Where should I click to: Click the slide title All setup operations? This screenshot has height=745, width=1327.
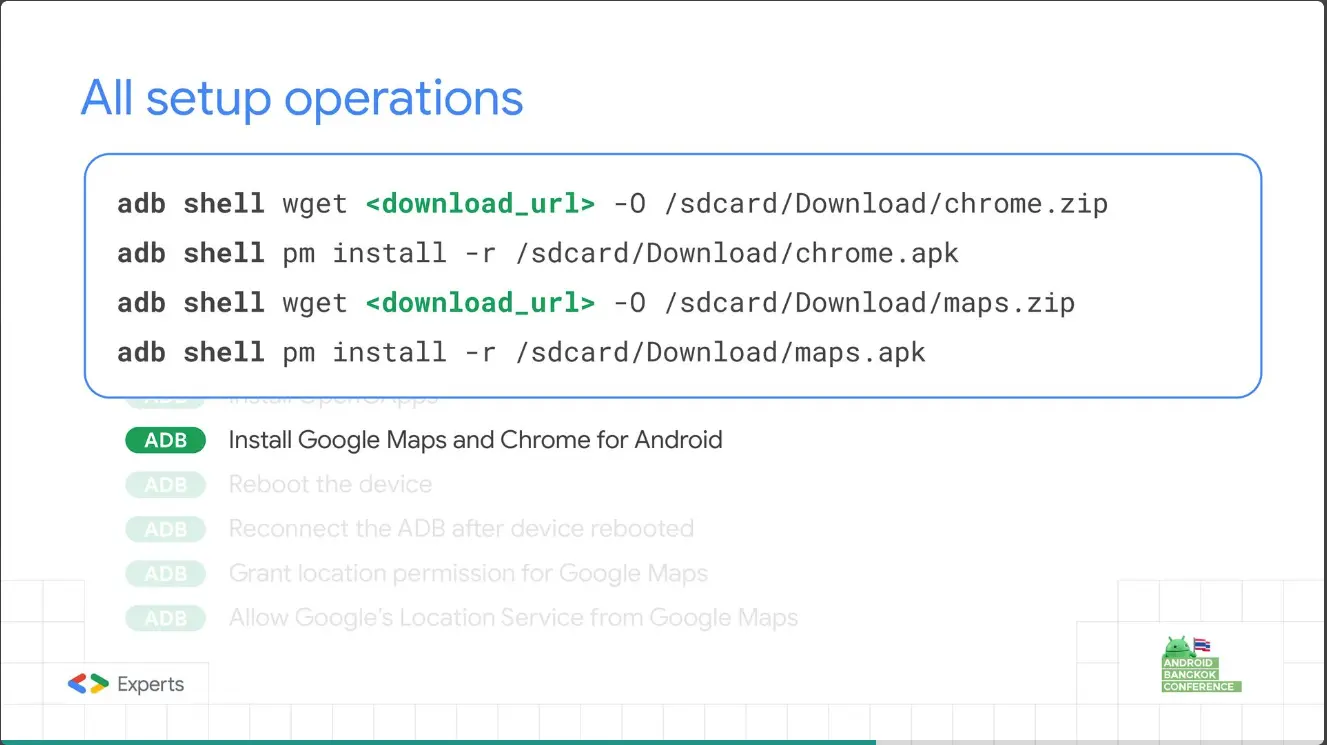(x=302, y=98)
